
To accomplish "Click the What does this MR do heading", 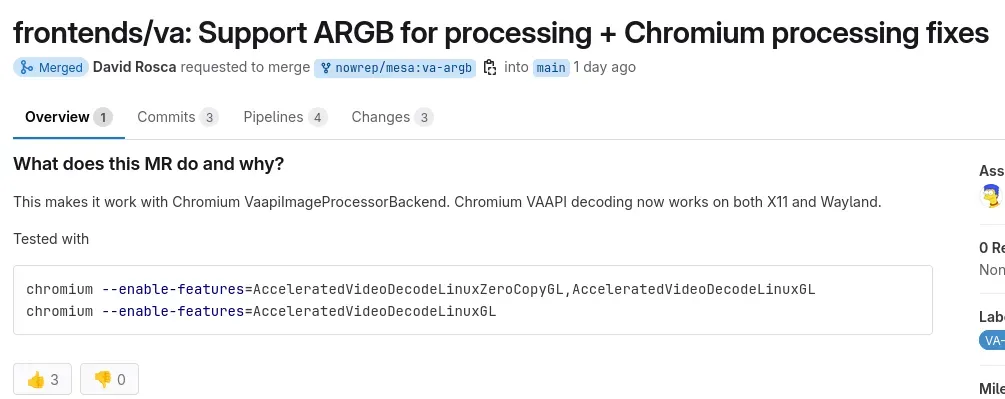I will pyautogui.click(x=149, y=164).
